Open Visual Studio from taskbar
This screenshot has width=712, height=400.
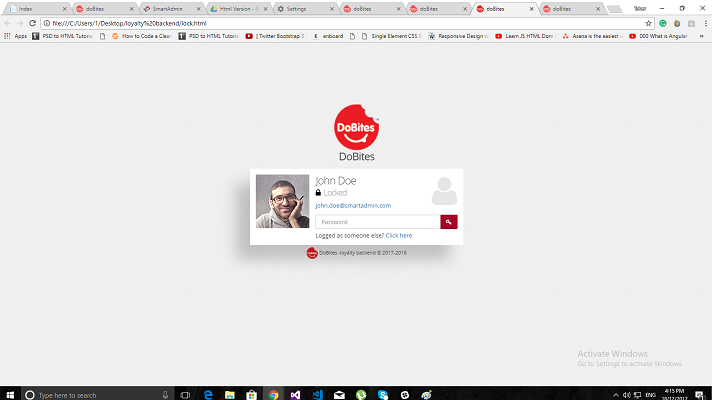295,395
